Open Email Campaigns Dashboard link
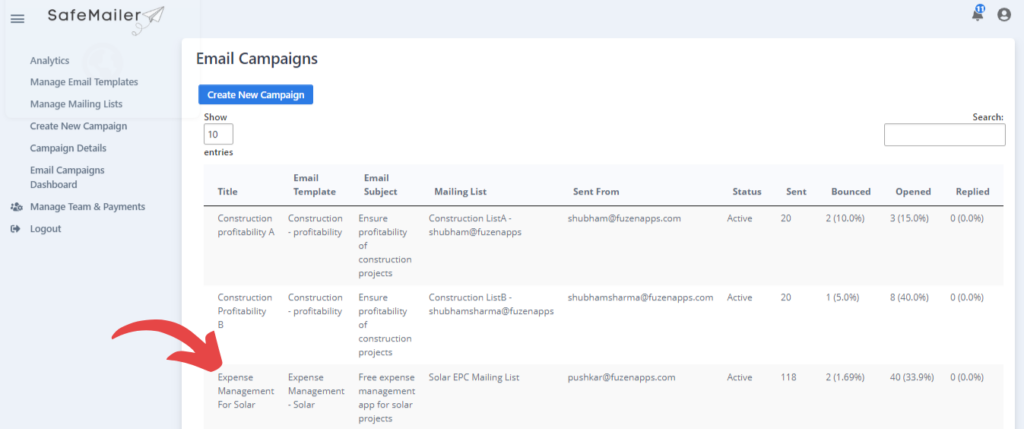The height and width of the screenshot is (429, 1024). tap(67, 178)
